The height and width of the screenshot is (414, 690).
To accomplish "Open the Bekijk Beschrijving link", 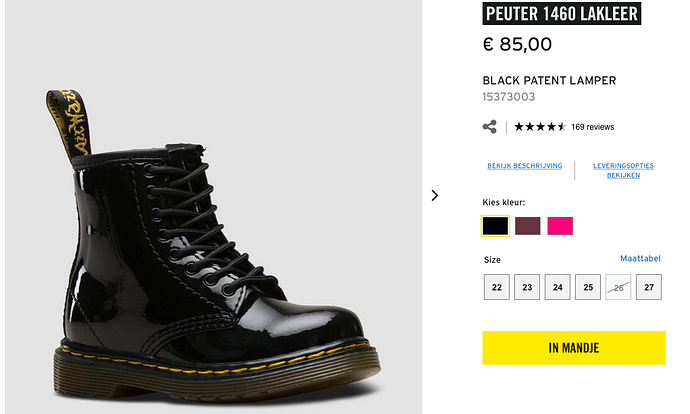I will point(525,166).
